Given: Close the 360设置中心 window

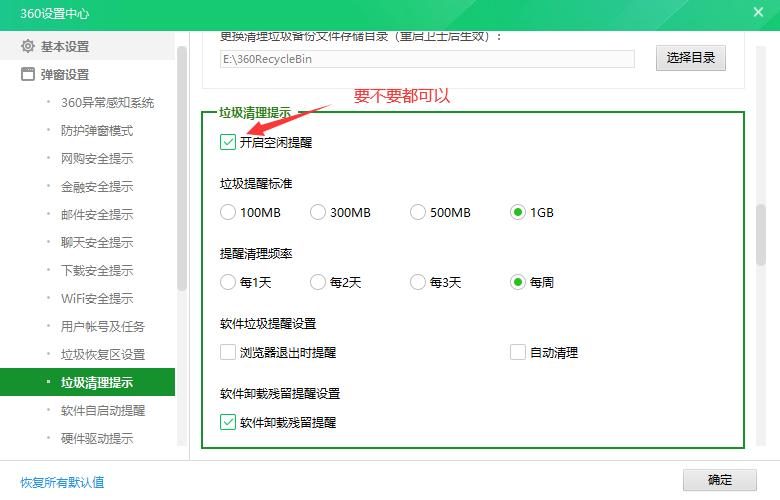Looking at the screenshot, I should 758,12.
